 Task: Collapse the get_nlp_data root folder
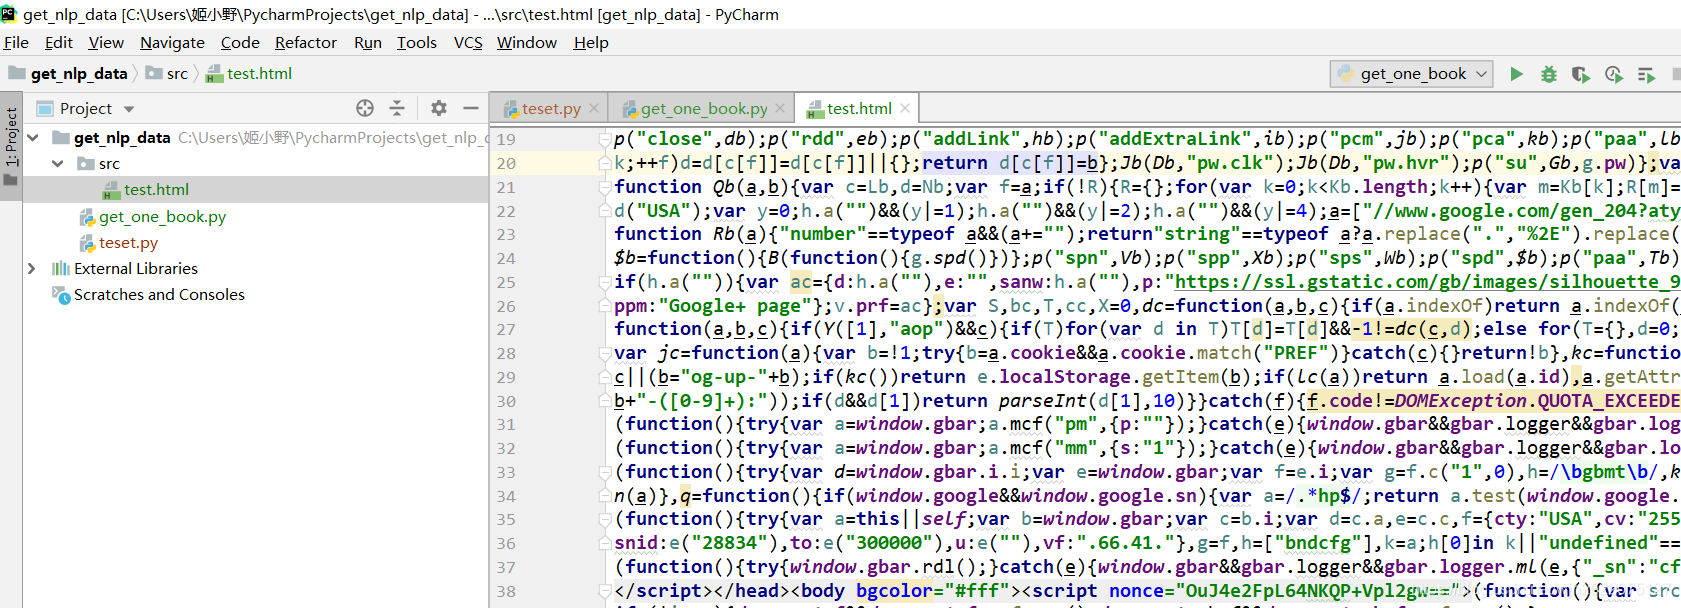(33, 138)
